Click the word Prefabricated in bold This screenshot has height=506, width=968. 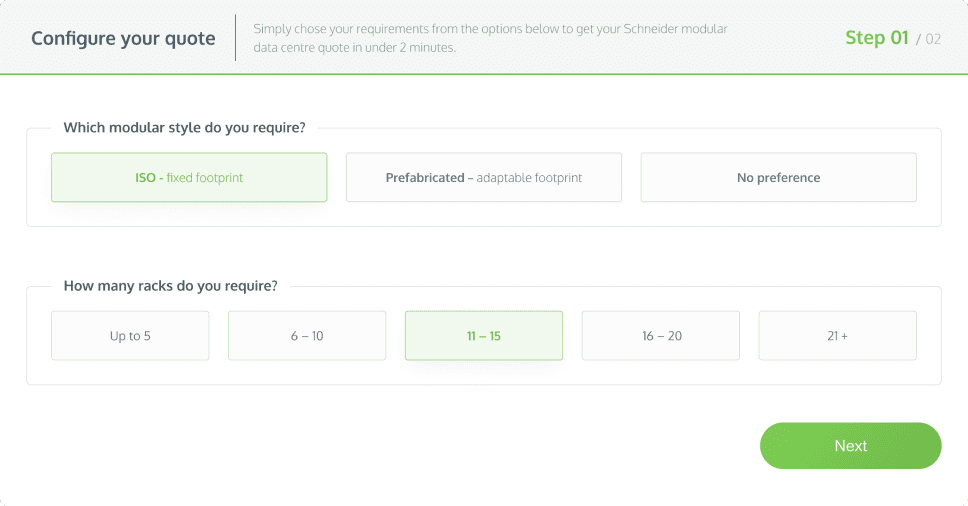coord(425,178)
